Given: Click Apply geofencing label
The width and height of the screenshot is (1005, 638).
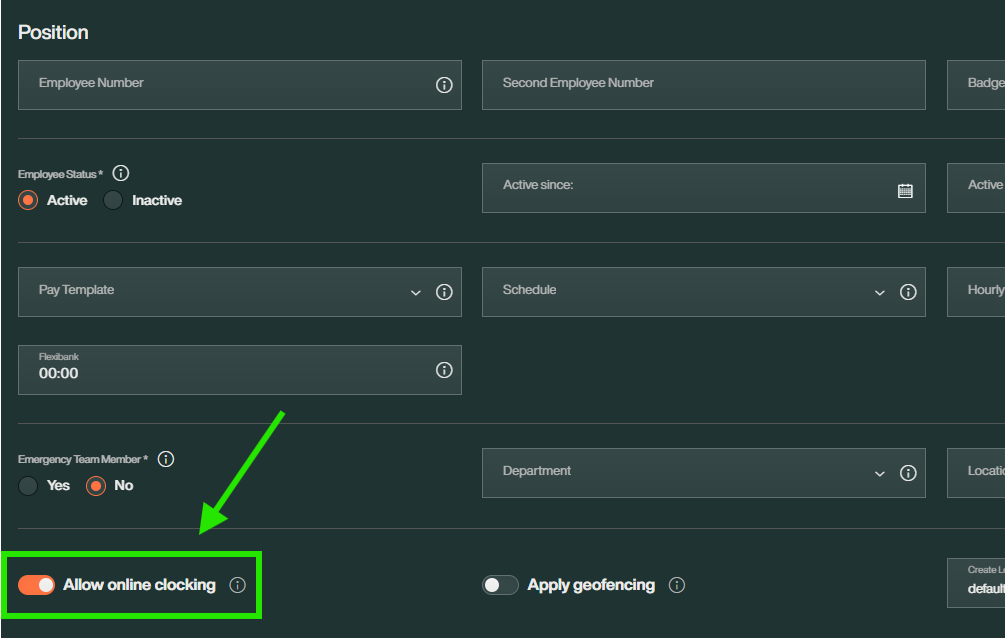Looking at the screenshot, I should point(591,585).
